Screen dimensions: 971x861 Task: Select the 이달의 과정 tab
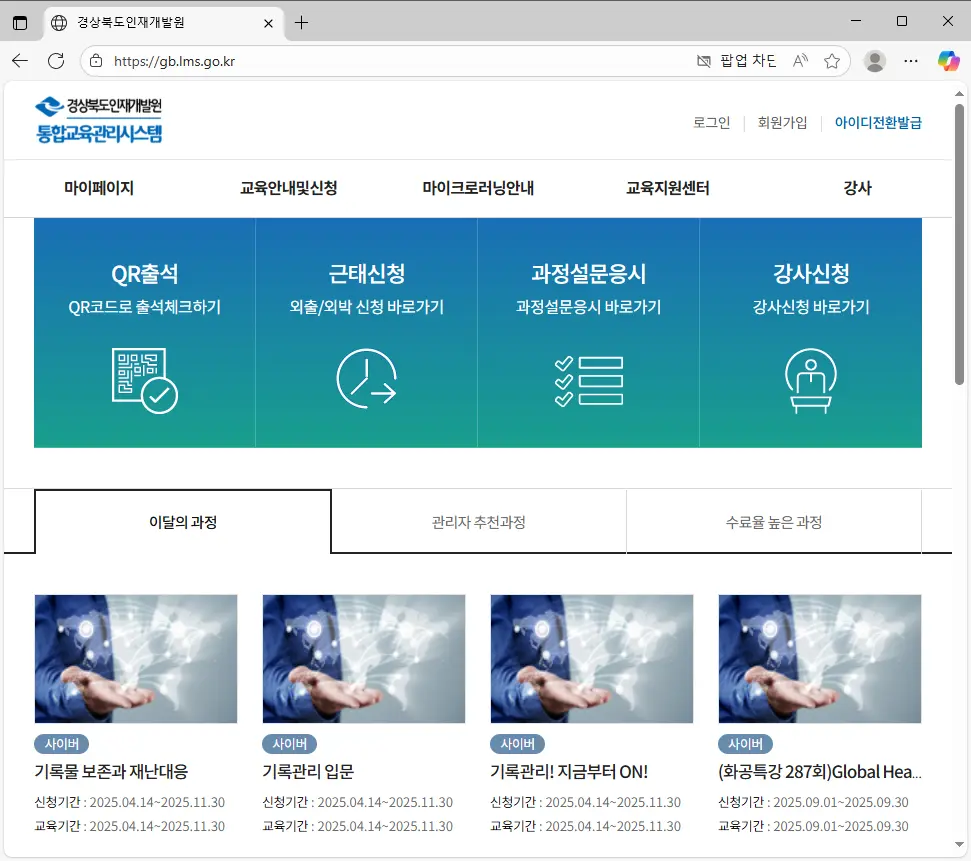coord(183,522)
